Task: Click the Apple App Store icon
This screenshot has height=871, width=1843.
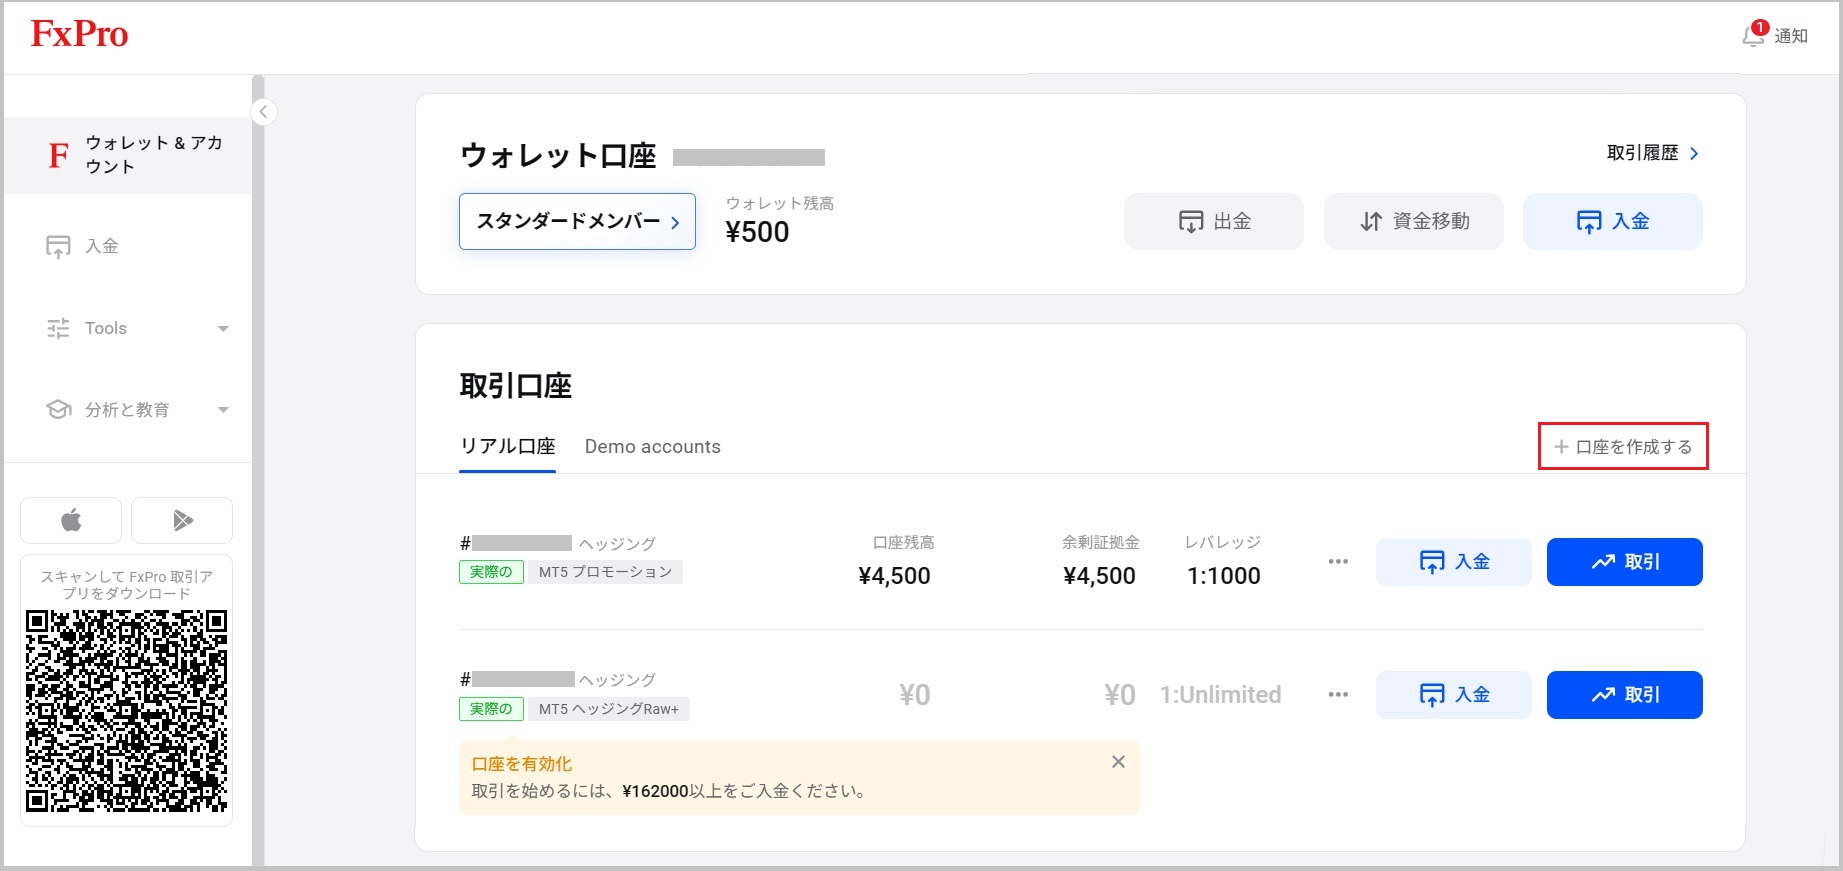Action: click(71, 520)
